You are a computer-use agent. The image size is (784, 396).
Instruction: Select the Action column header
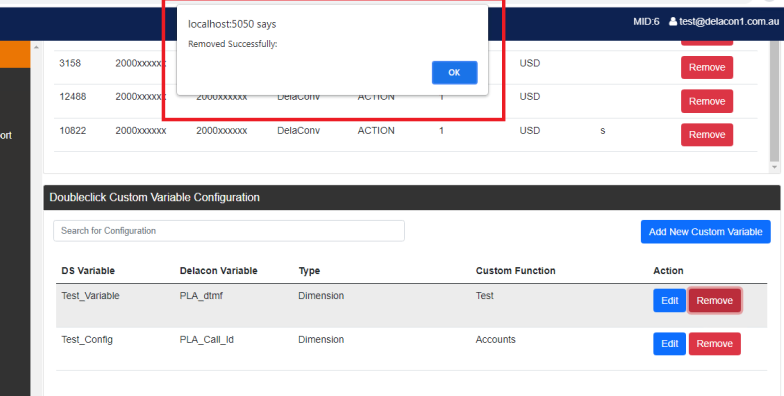tap(668, 270)
